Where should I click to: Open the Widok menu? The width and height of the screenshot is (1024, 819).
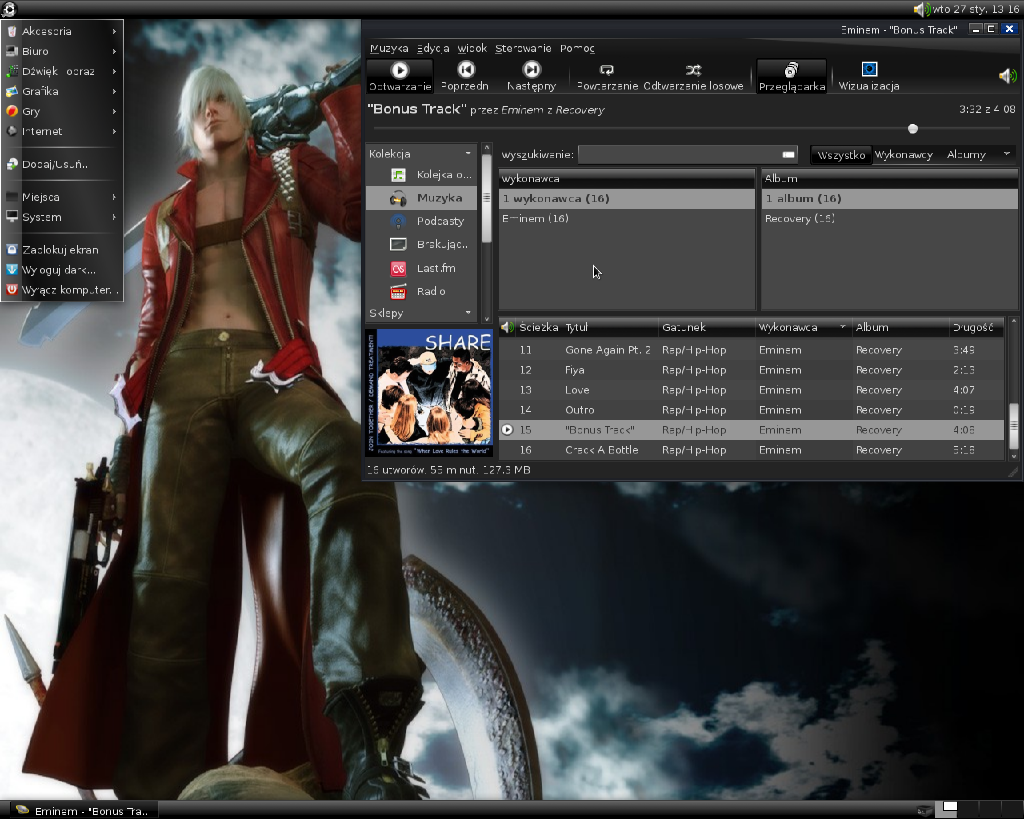(472, 48)
